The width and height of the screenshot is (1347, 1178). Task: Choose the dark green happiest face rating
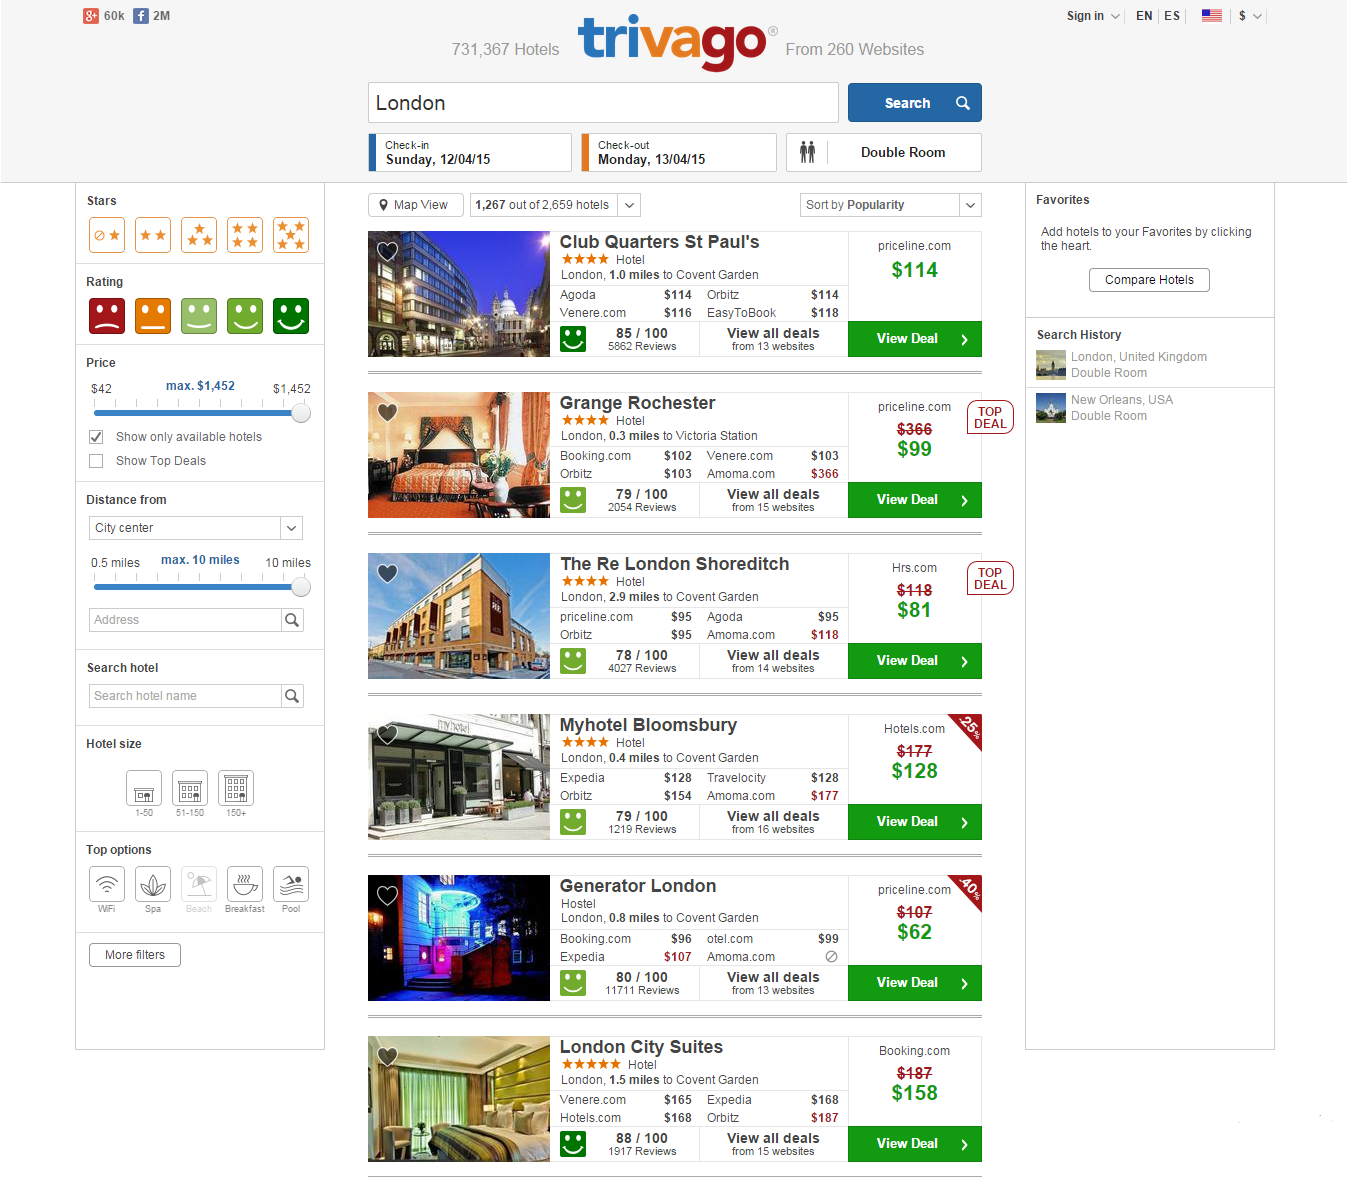pyautogui.click(x=291, y=316)
